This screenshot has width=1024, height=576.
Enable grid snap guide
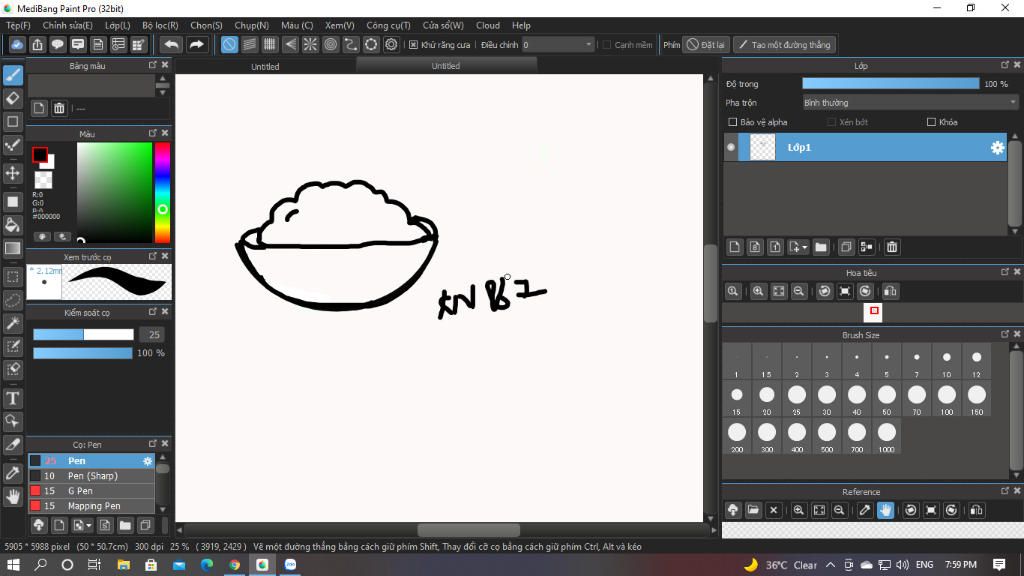point(270,44)
